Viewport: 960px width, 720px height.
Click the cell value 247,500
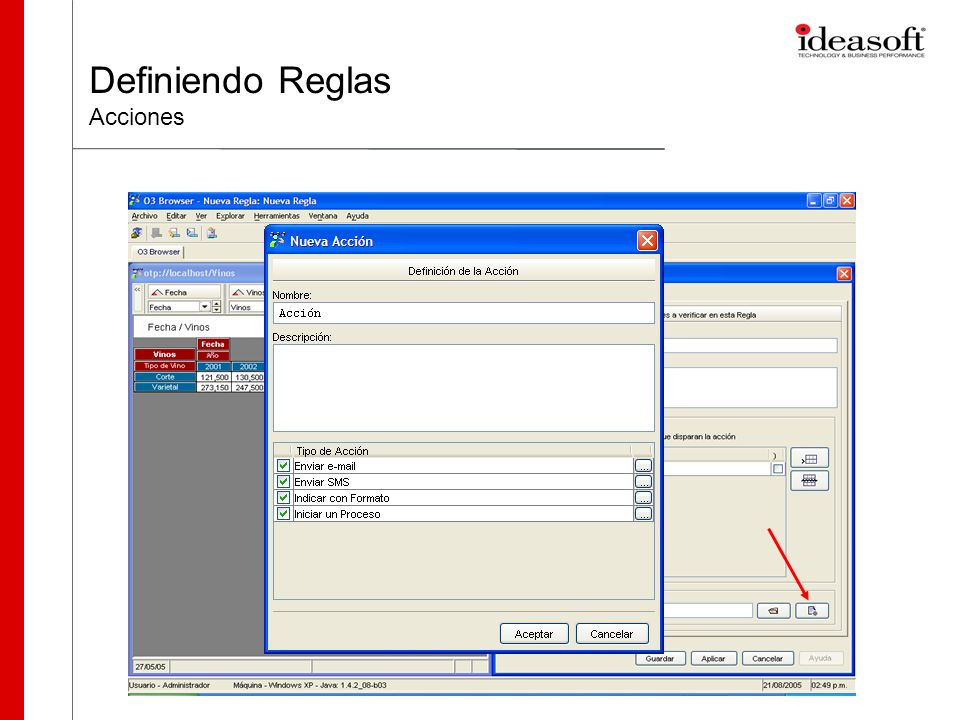(248, 388)
